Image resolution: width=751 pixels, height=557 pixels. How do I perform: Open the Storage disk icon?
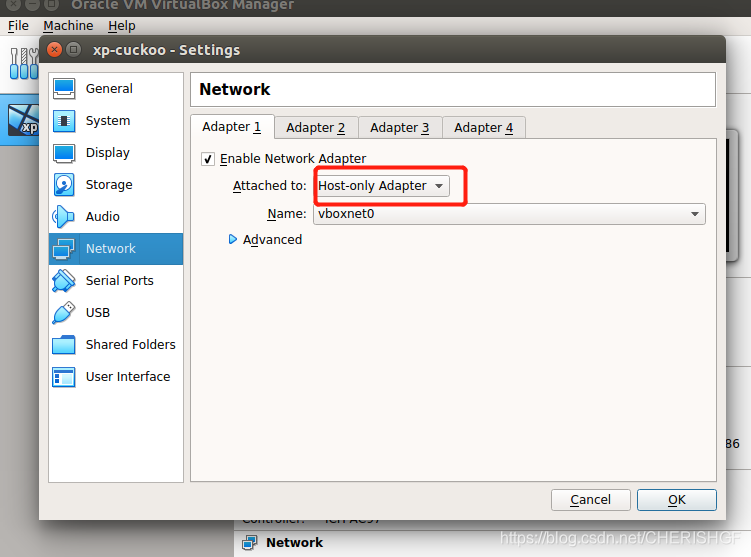click(64, 185)
